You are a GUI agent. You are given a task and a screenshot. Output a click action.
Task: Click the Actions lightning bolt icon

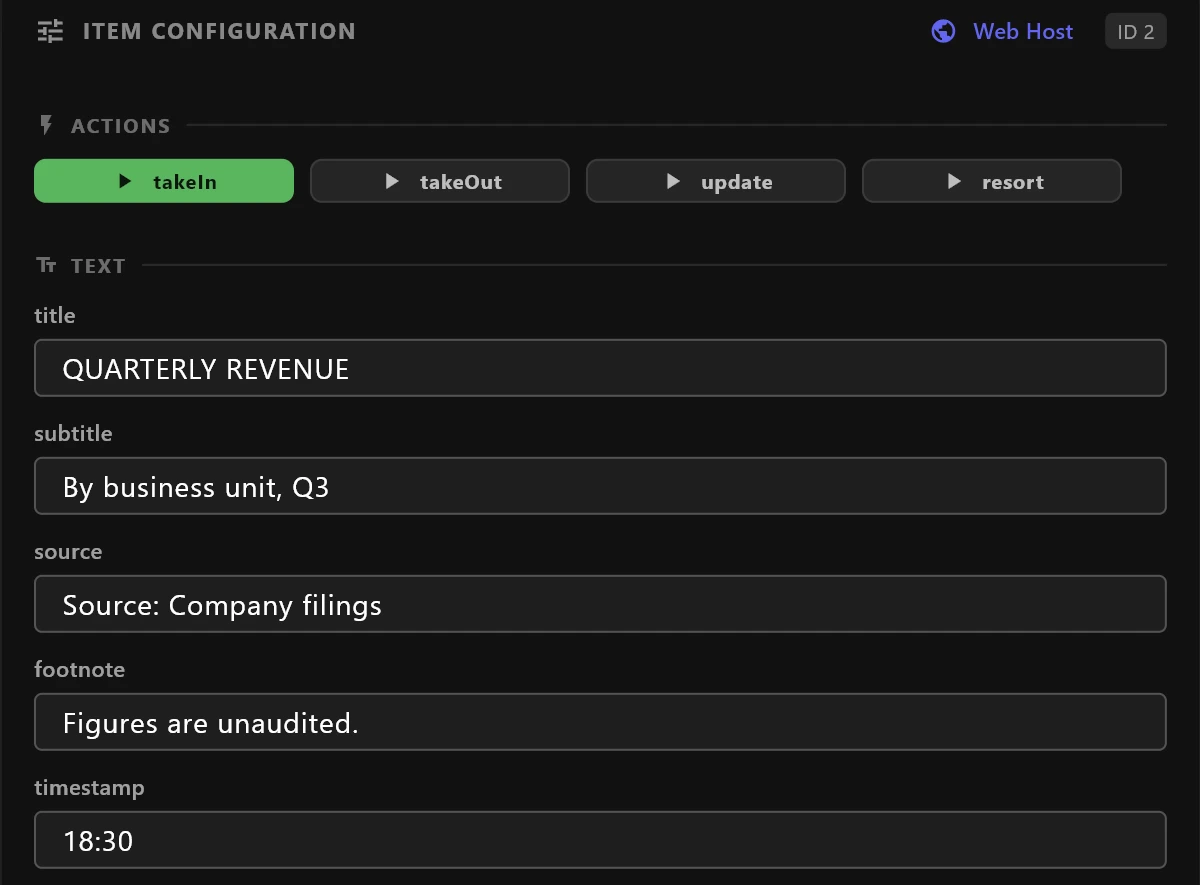tap(45, 125)
